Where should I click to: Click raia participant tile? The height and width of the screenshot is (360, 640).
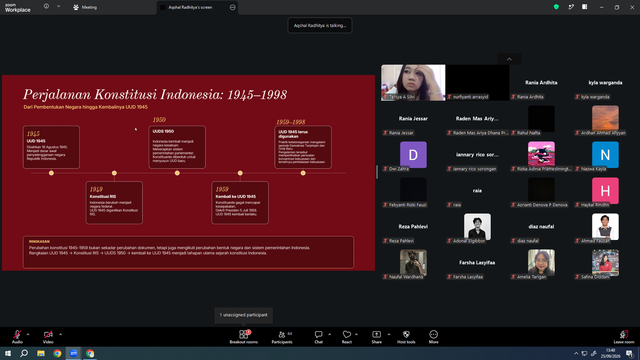pyautogui.click(x=477, y=191)
